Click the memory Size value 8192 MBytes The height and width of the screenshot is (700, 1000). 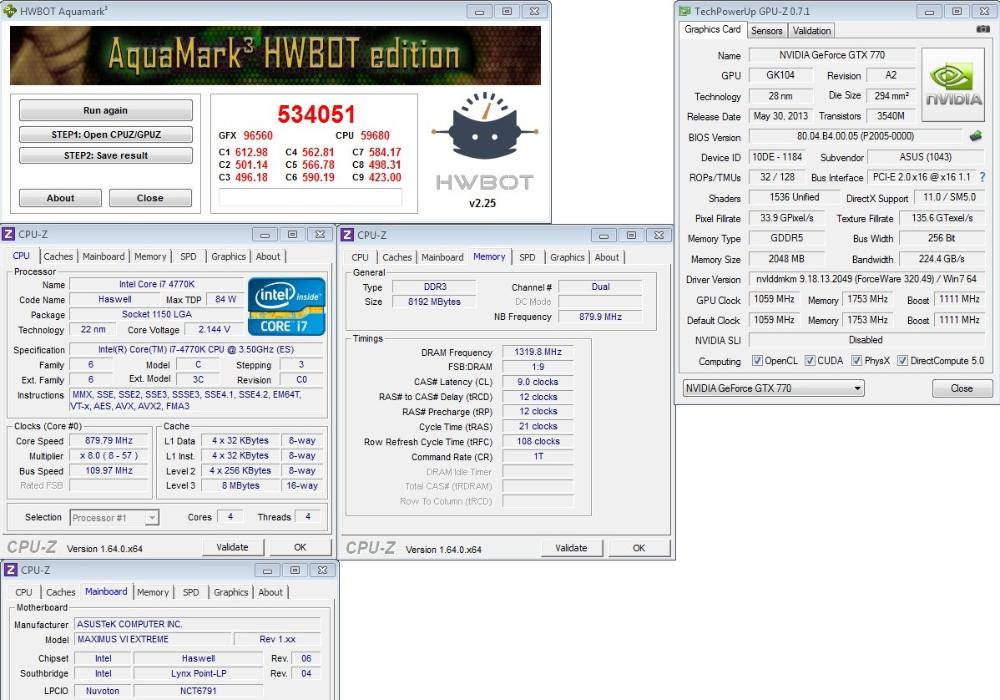[x=434, y=302]
